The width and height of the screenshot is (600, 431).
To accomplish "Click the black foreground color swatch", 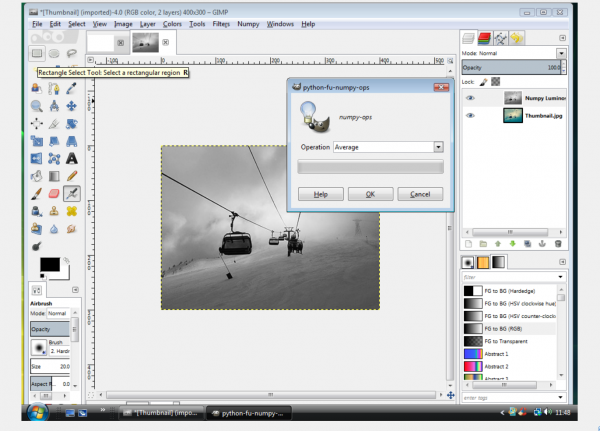I will pyautogui.click(x=50, y=264).
